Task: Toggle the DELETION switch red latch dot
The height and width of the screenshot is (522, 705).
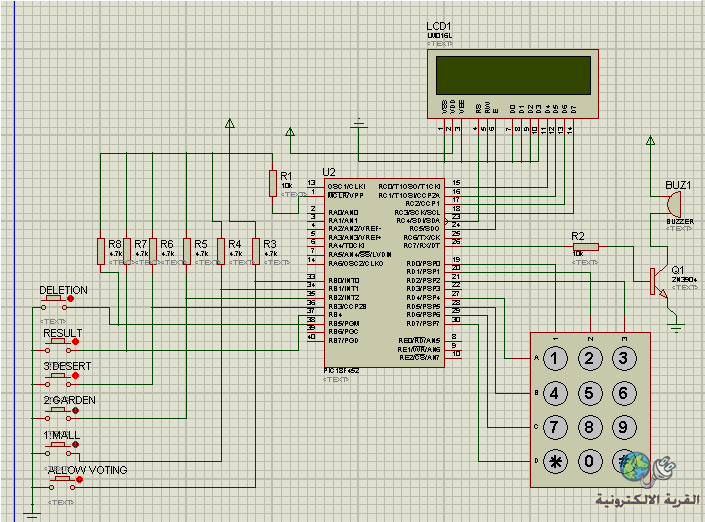Action: pos(70,299)
